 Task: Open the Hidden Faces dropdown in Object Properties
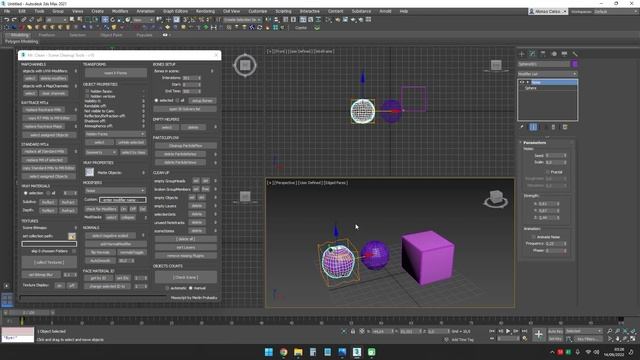pos(115,134)
